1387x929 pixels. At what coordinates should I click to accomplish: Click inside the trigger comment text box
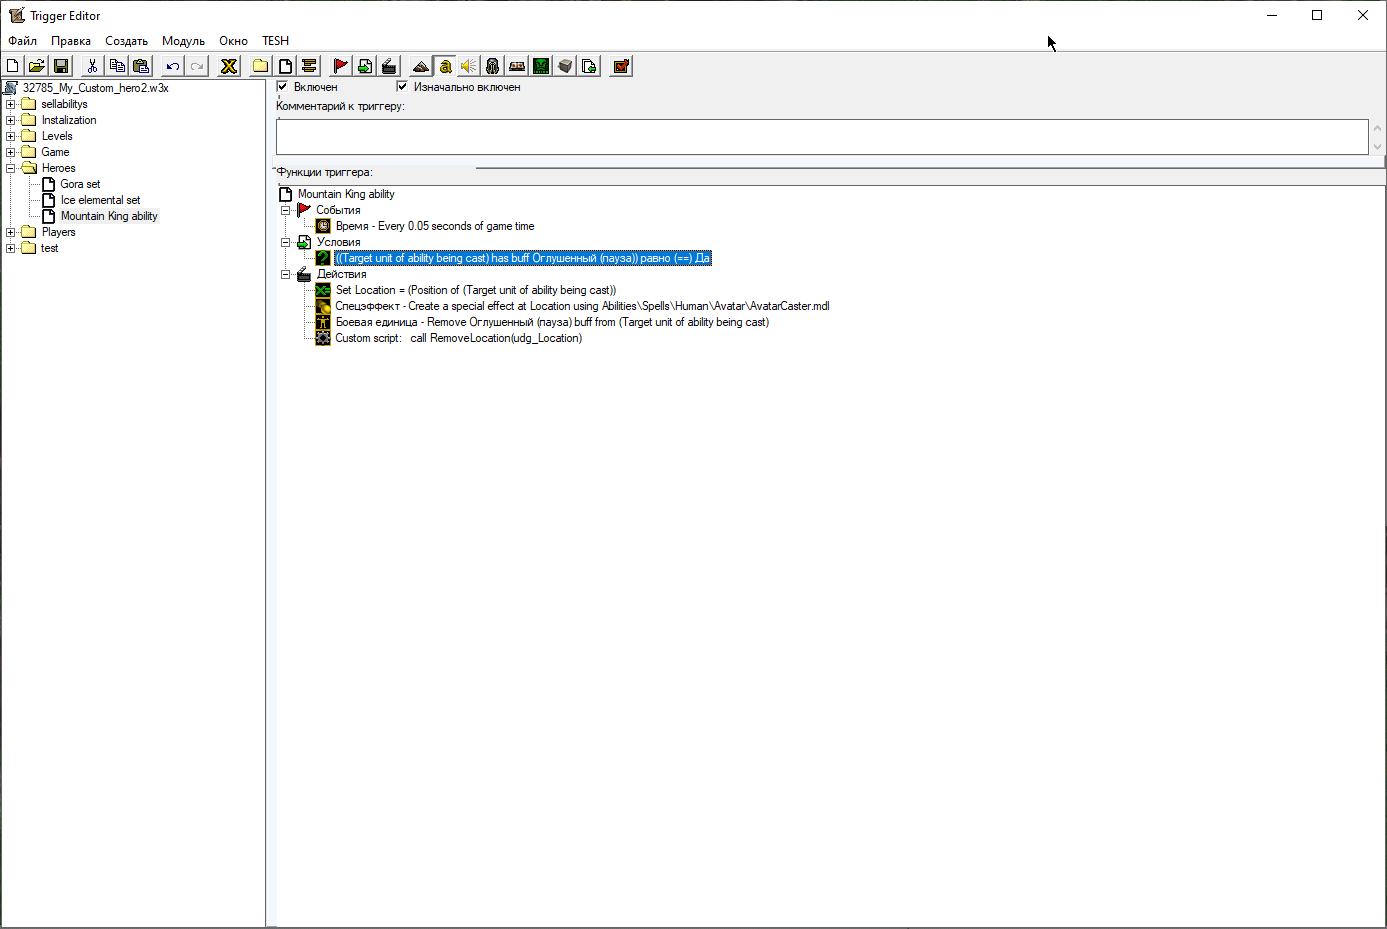(x=822, y=137)
